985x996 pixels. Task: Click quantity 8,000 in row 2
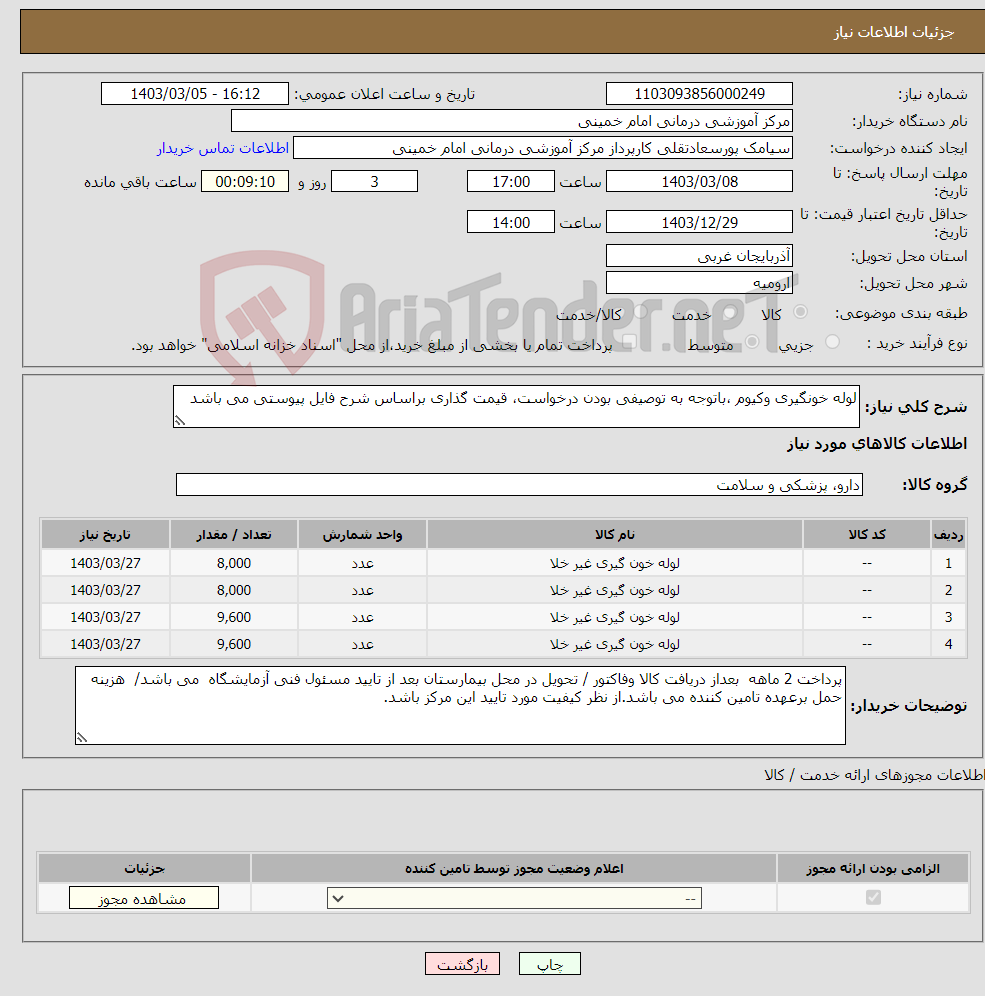[x=234, y=590]
